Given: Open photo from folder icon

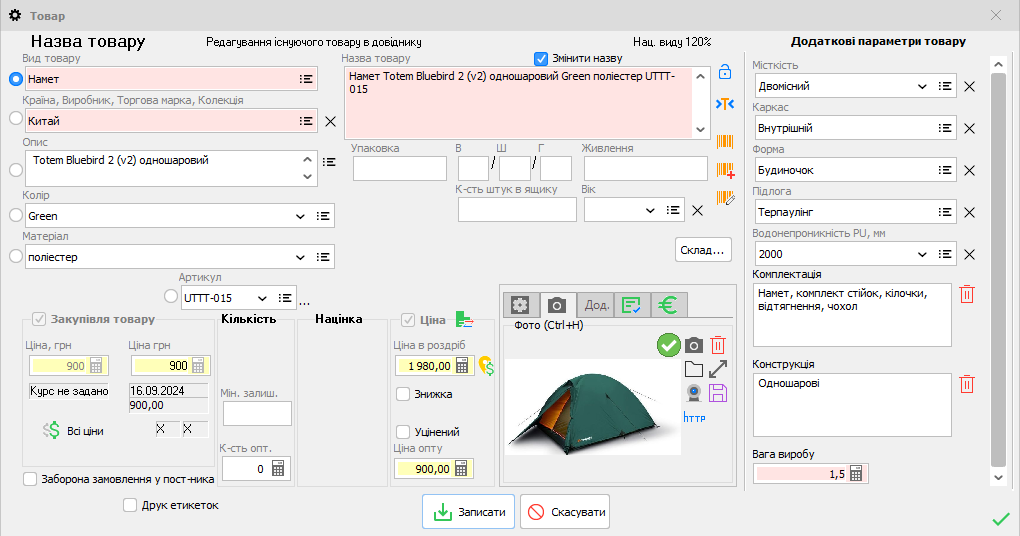Looking at the screenshot, I should tap(693, 369).
